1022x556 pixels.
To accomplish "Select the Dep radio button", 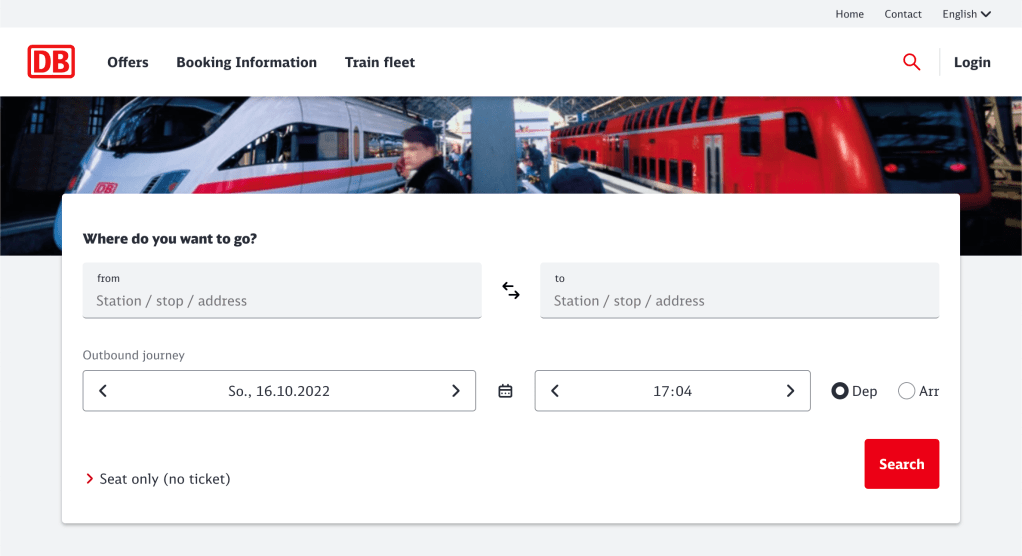I will point(840,391).
